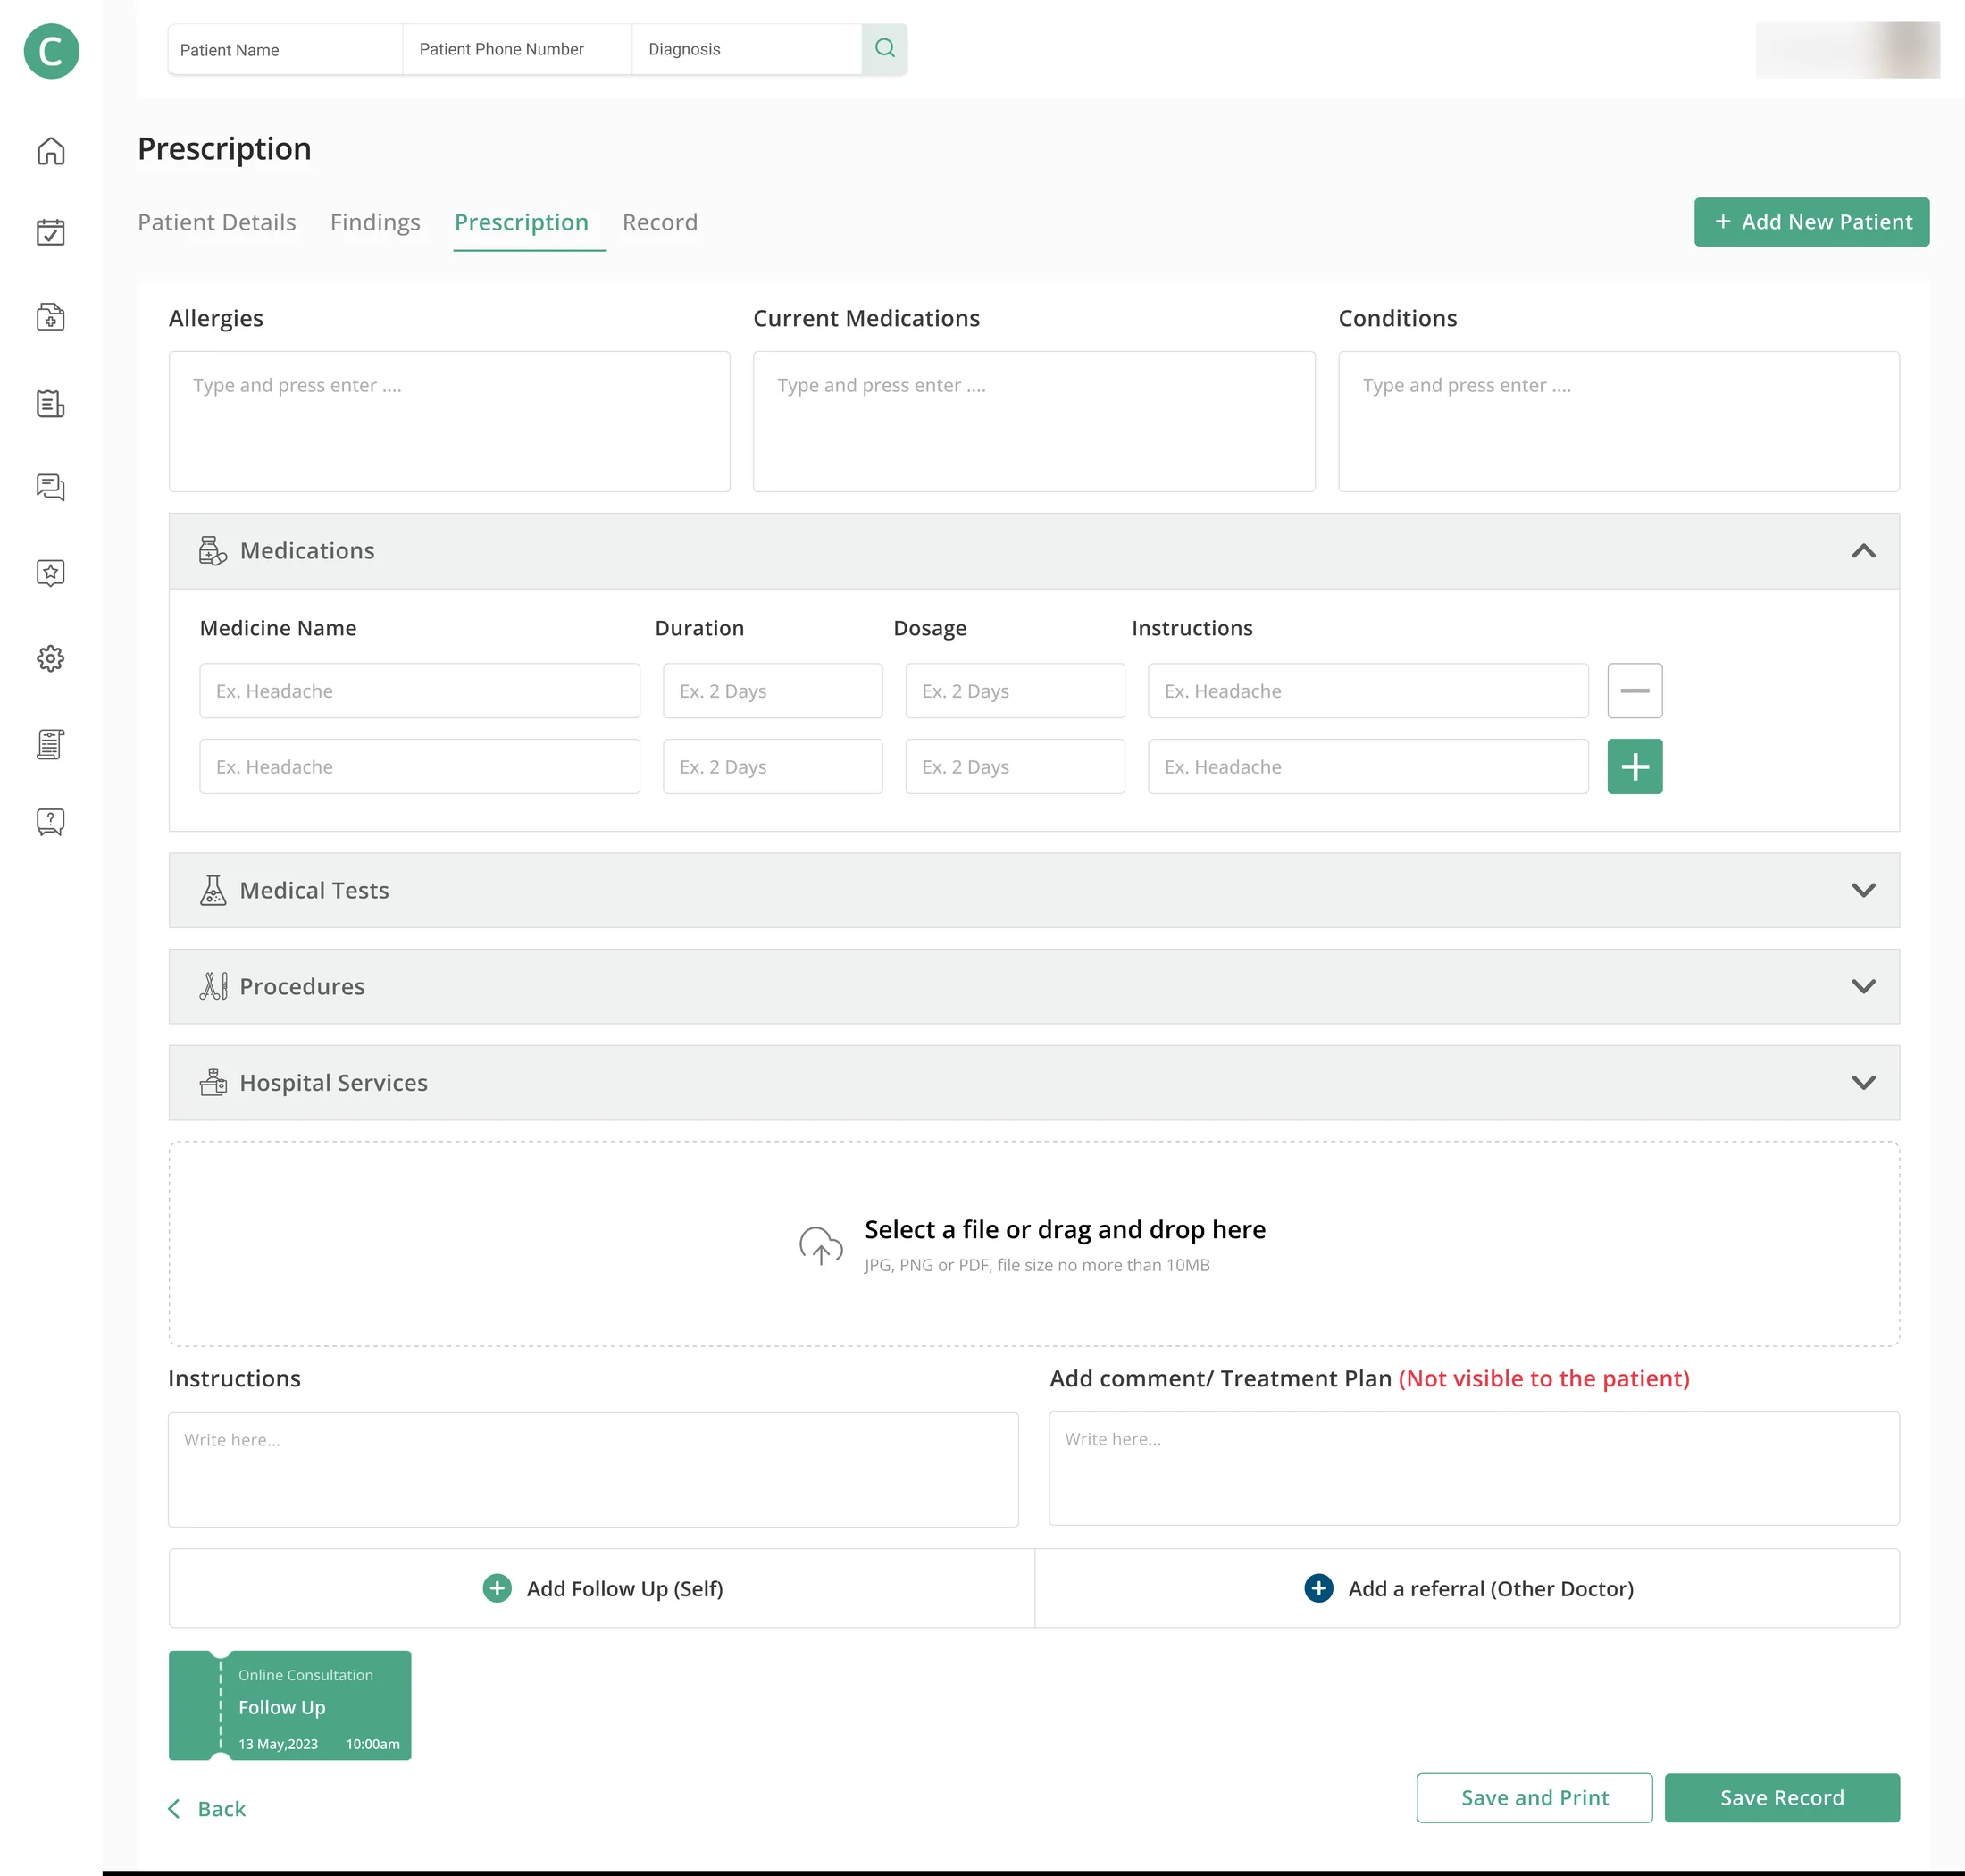Switch to Record tab

click(x=660, y=222)
